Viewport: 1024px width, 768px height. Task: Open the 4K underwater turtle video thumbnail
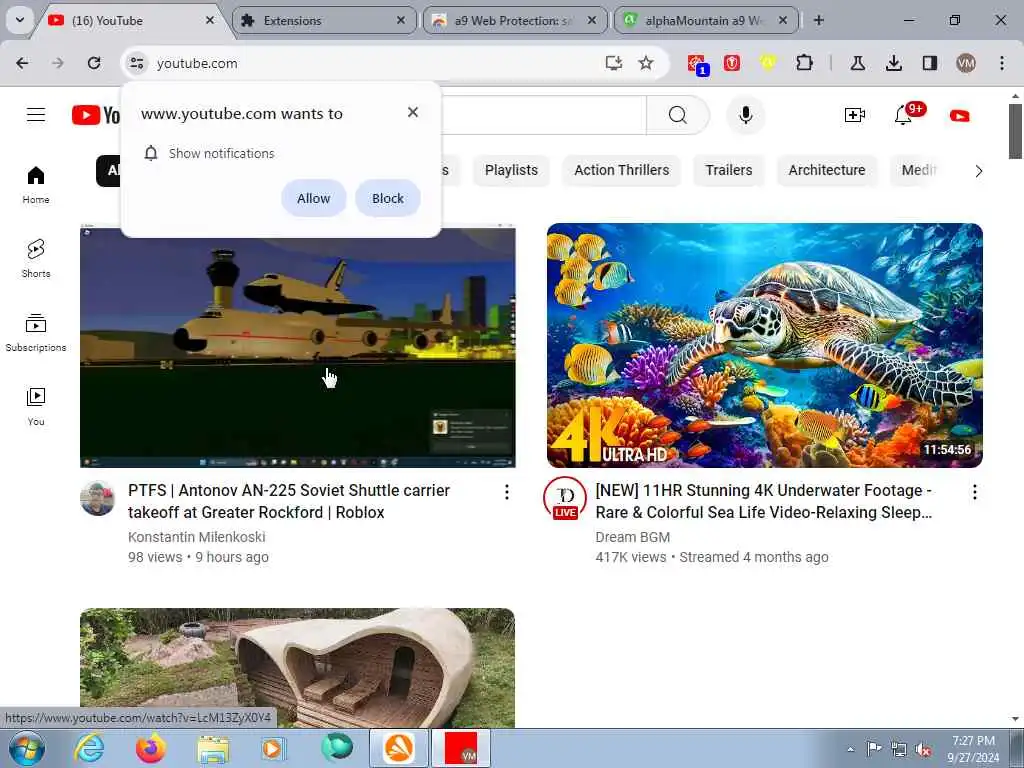point(765,345)
